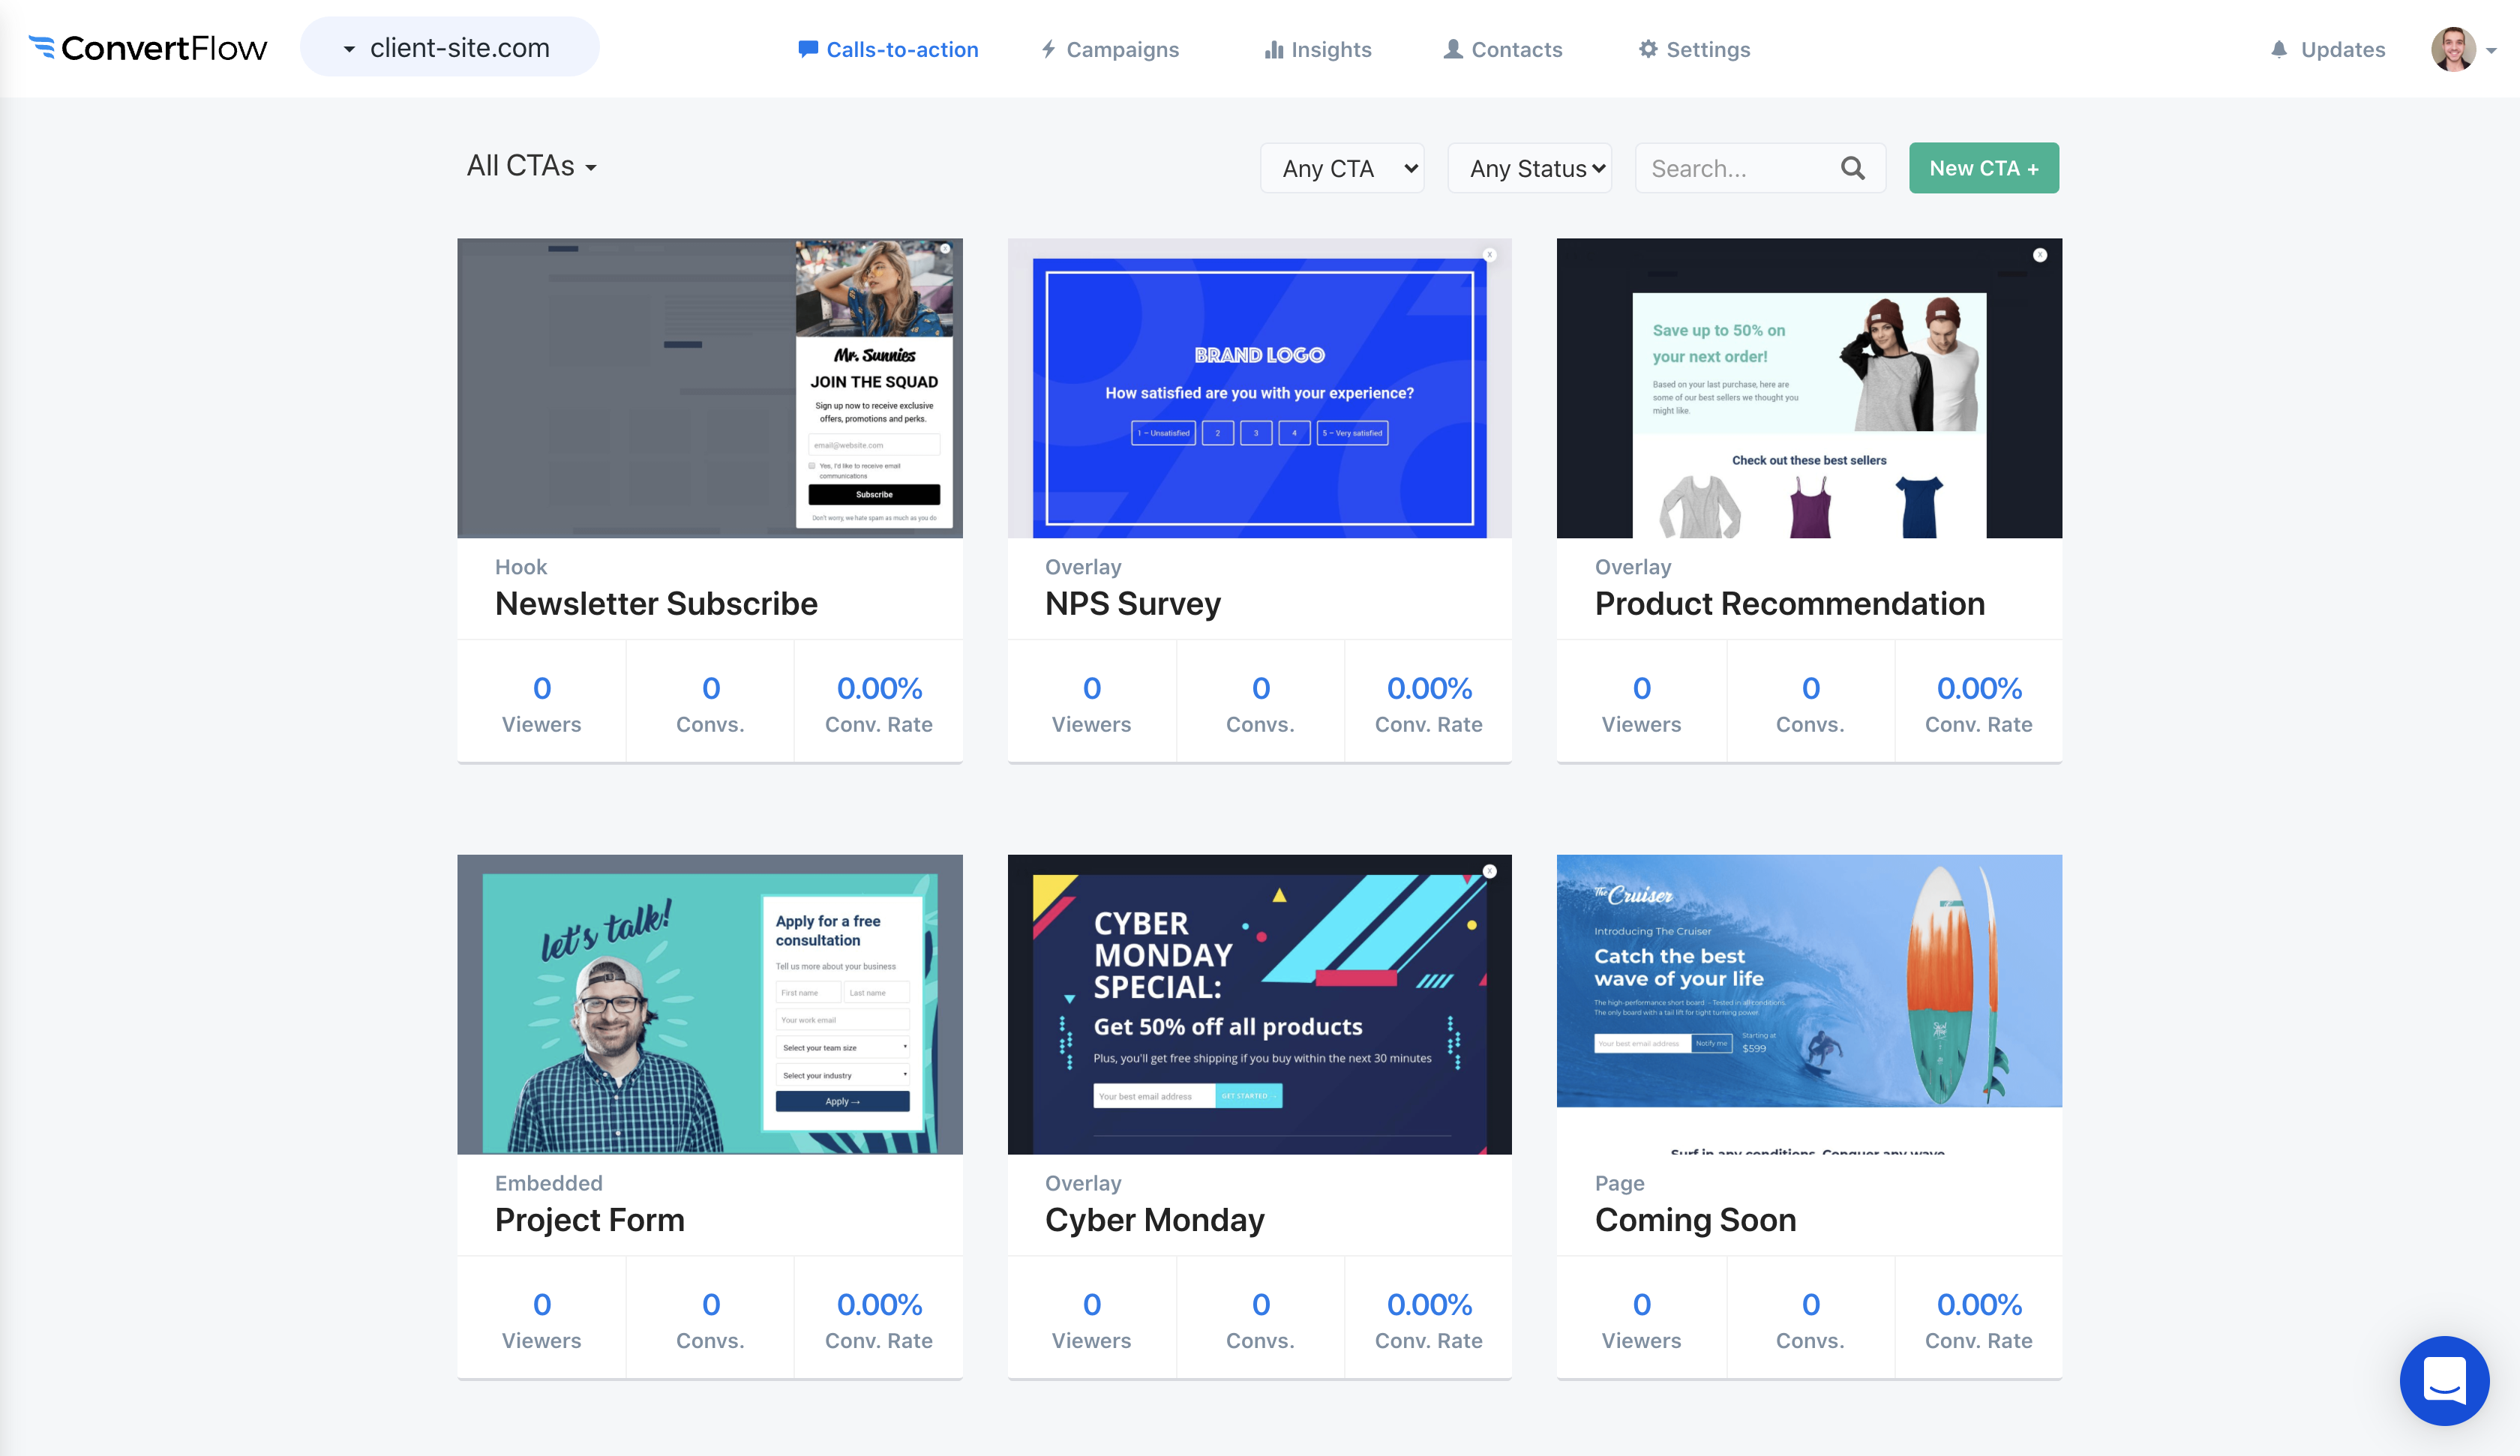Open the All CTAs filter dropdown
Viewport: 2520px width, 1456px height.
coord(532,165)
